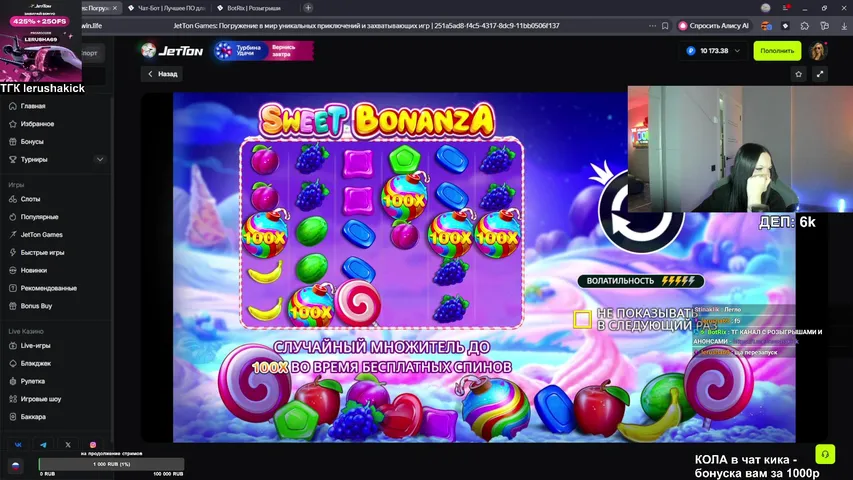Open fullscreen mode with expand arrows icon
The width and height of the screenshot is (853, 480).
click(820, 74)
